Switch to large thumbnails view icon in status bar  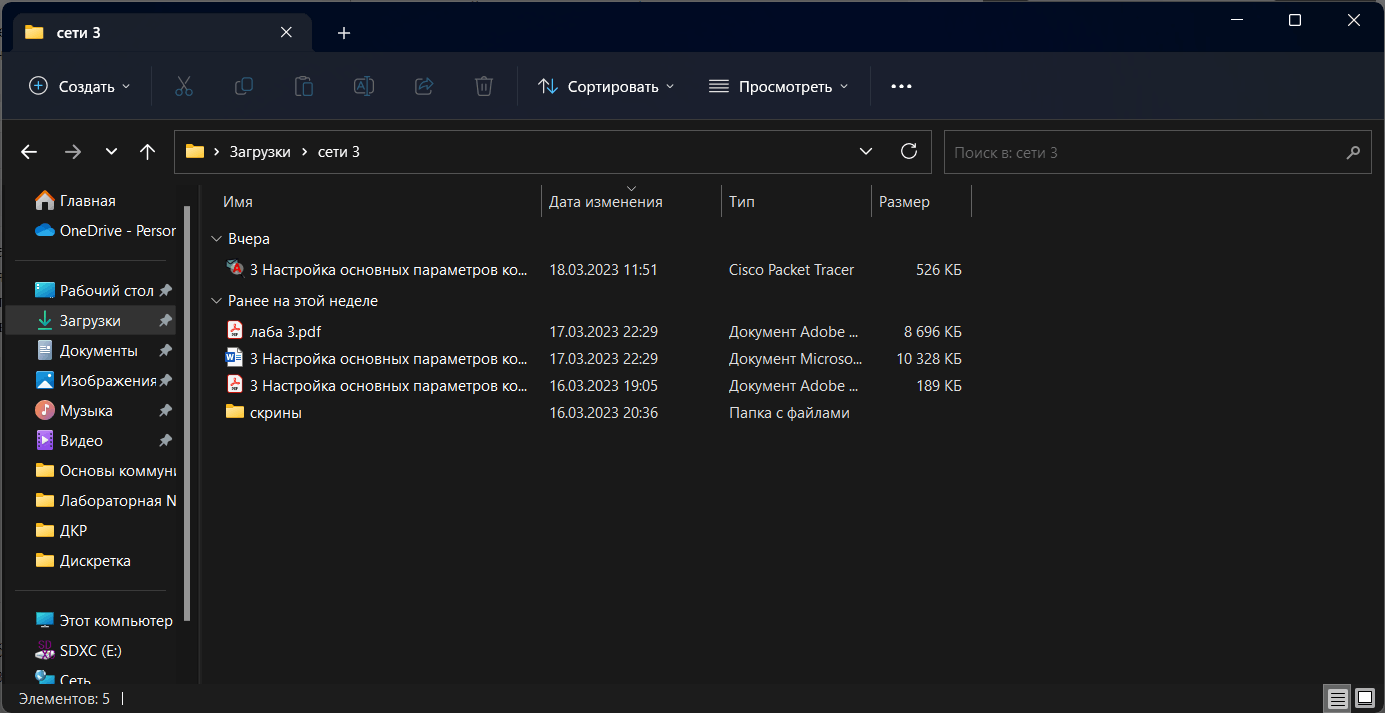pos(1365,698)
